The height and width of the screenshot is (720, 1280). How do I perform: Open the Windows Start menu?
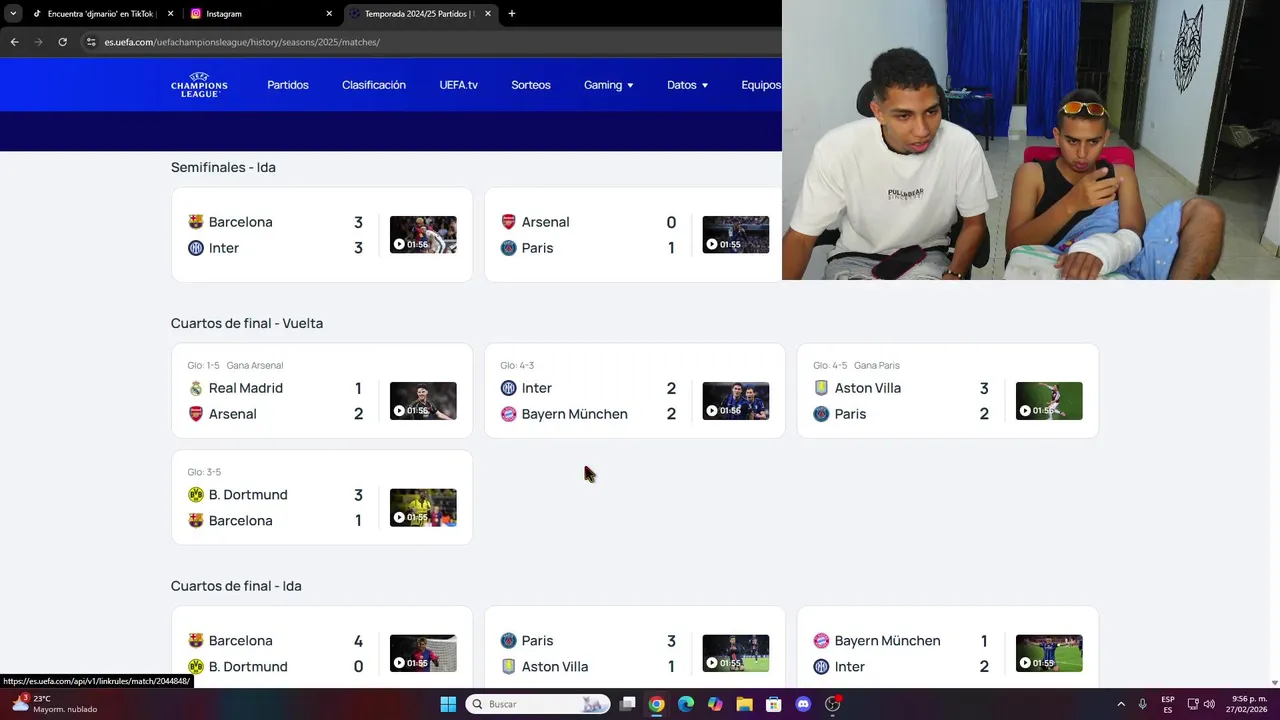pyautogui.click(x=448, y=704)
